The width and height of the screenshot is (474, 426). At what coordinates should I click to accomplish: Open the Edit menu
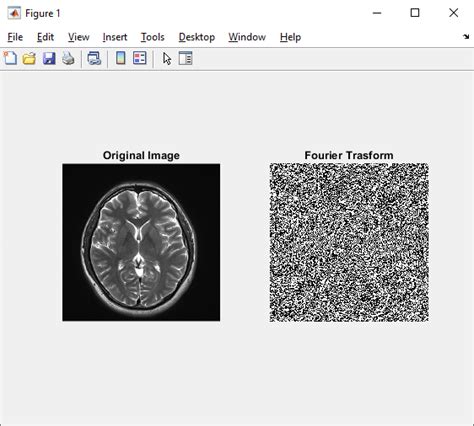point(45,37)
